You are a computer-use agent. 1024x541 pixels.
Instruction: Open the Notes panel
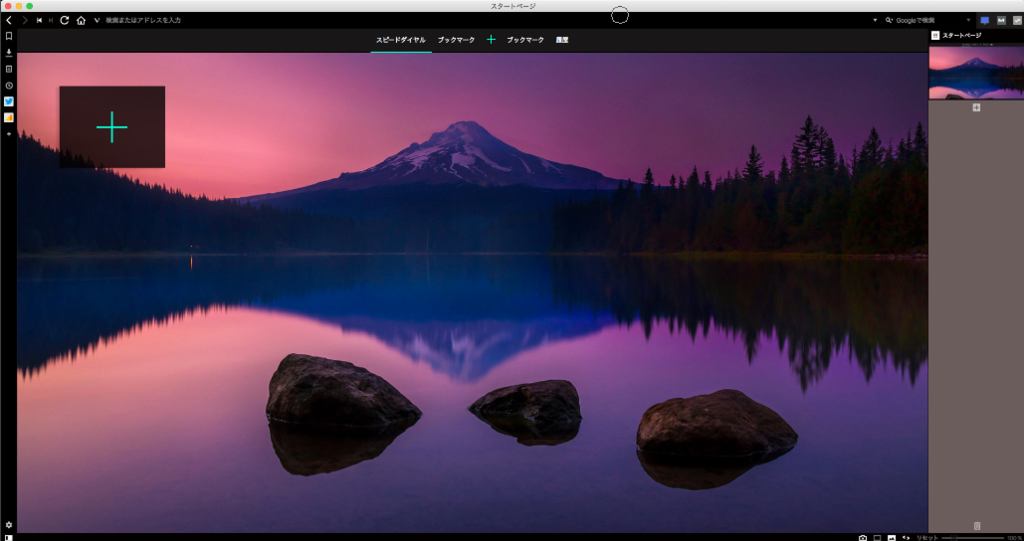click(x=8, y=69)
